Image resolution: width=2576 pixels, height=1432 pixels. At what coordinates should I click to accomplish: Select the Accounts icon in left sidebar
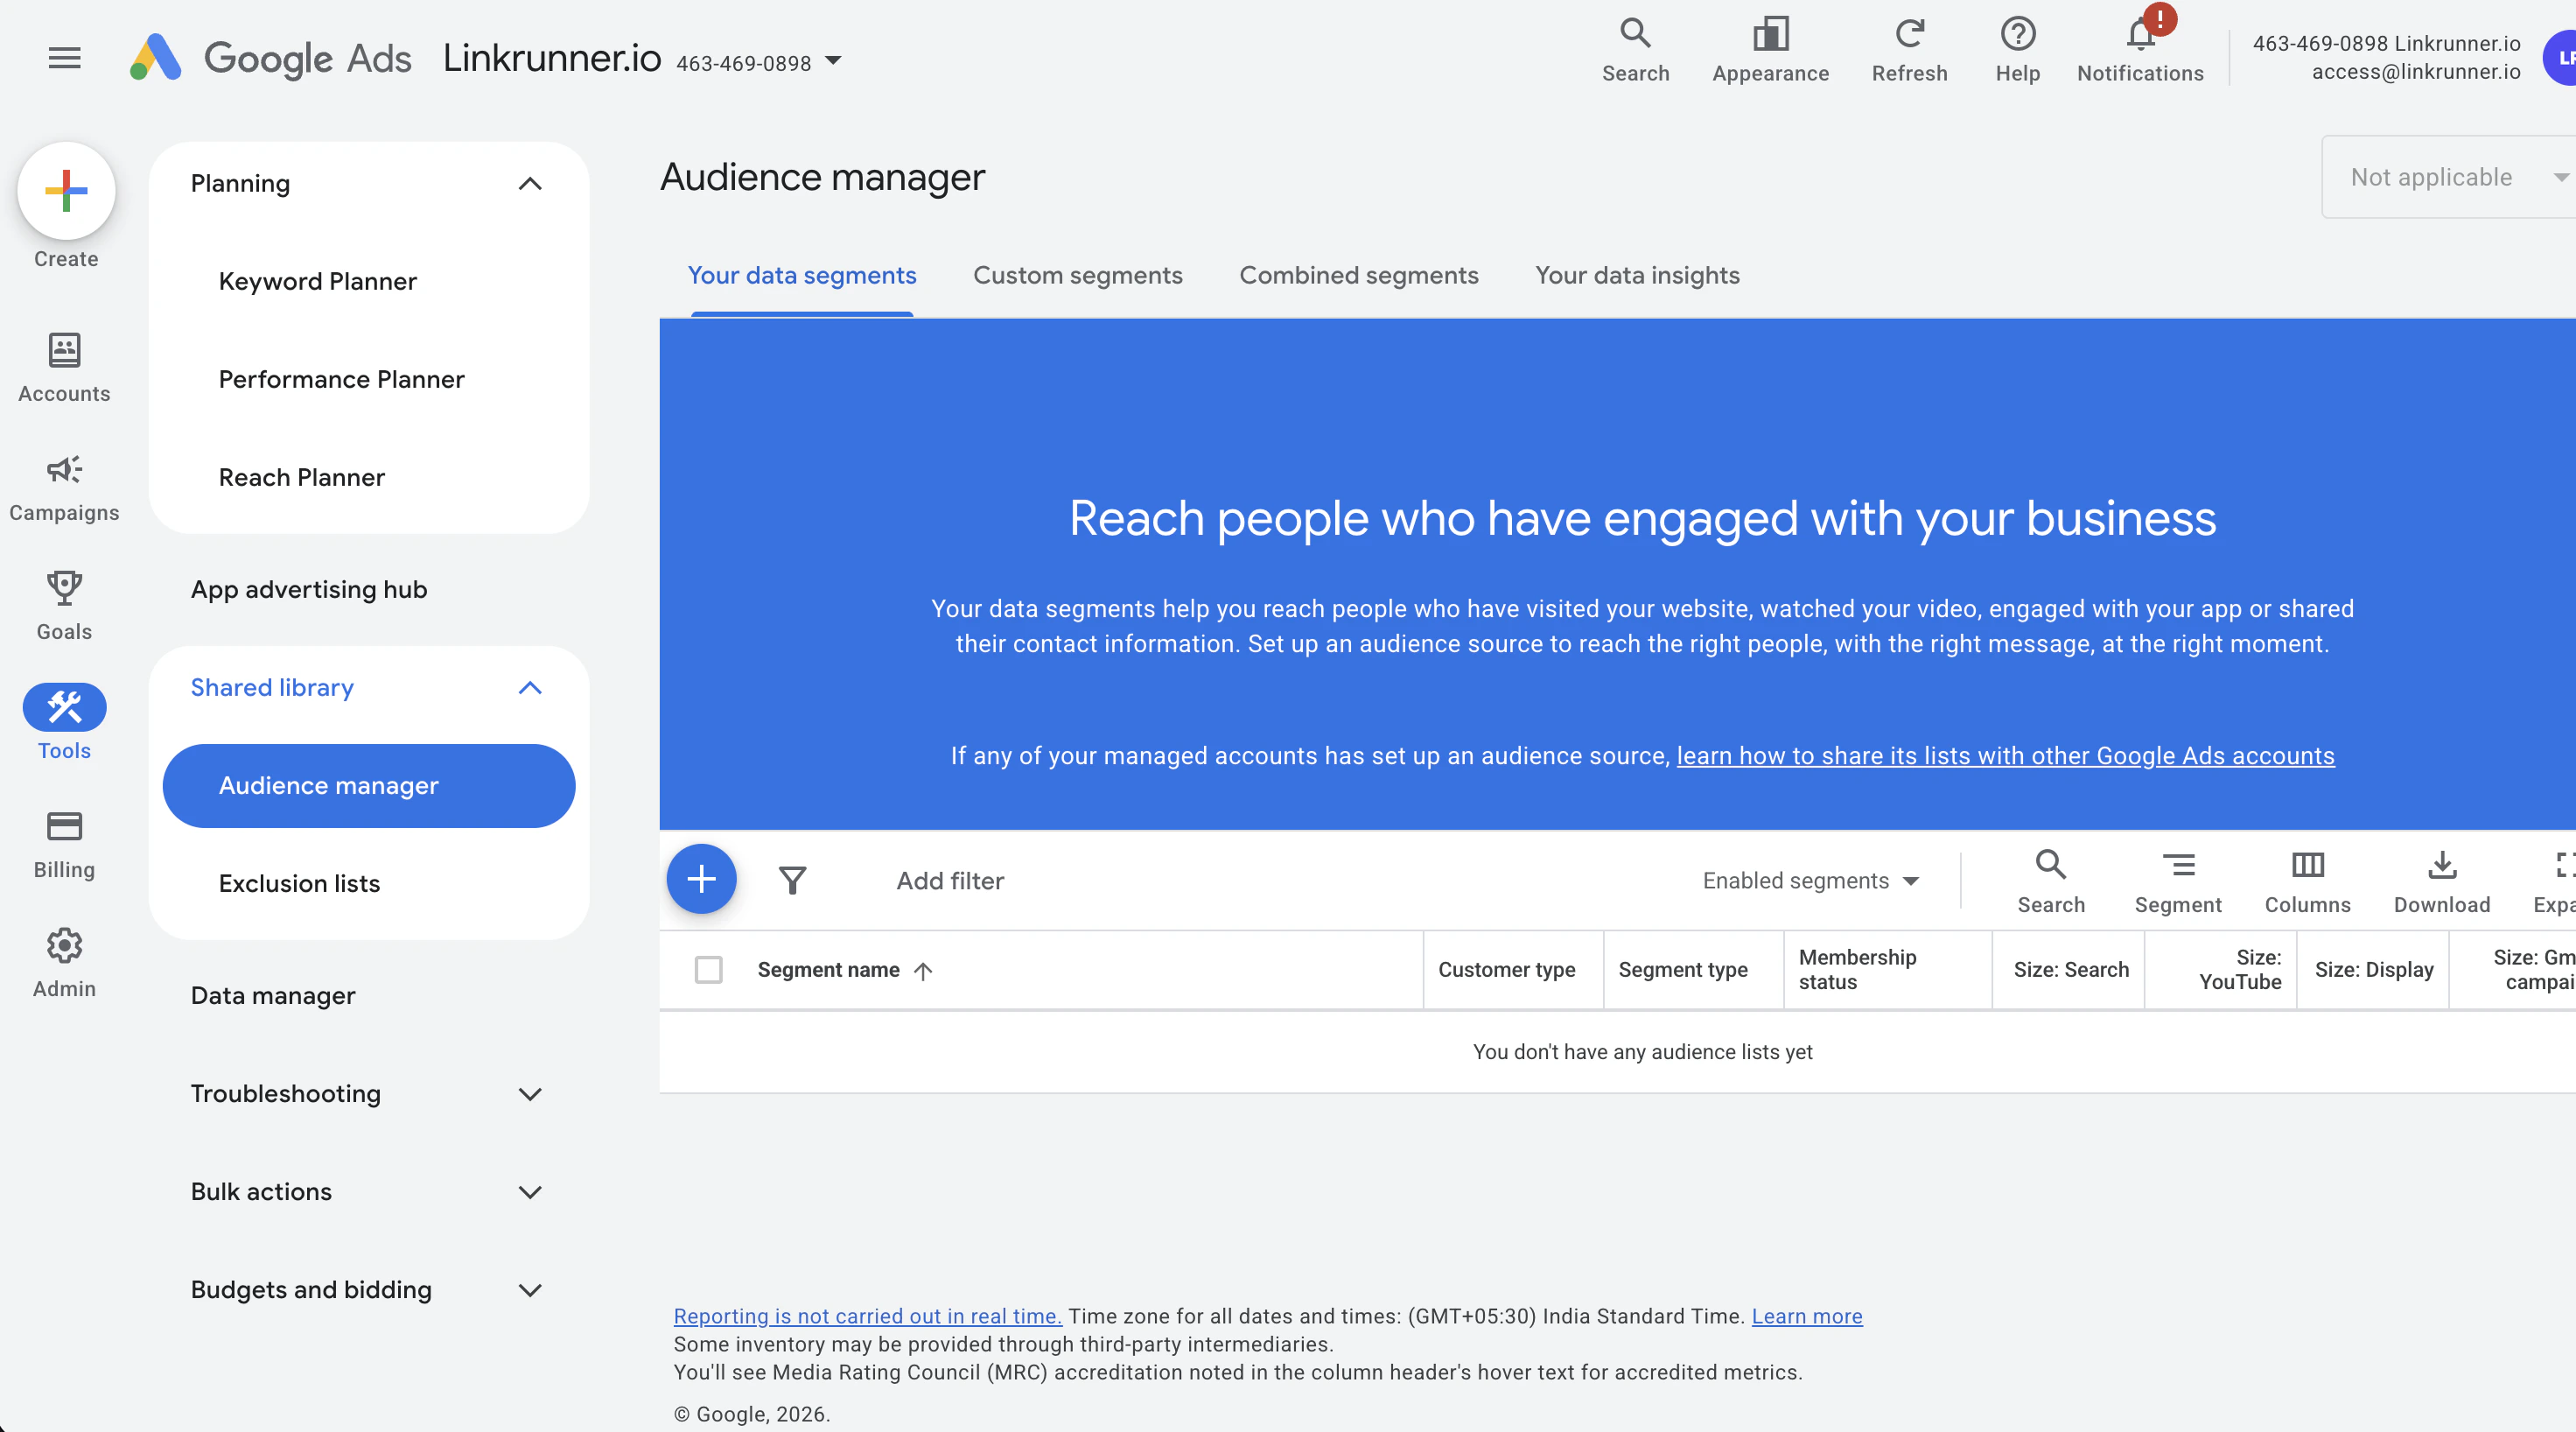(63, 351)
